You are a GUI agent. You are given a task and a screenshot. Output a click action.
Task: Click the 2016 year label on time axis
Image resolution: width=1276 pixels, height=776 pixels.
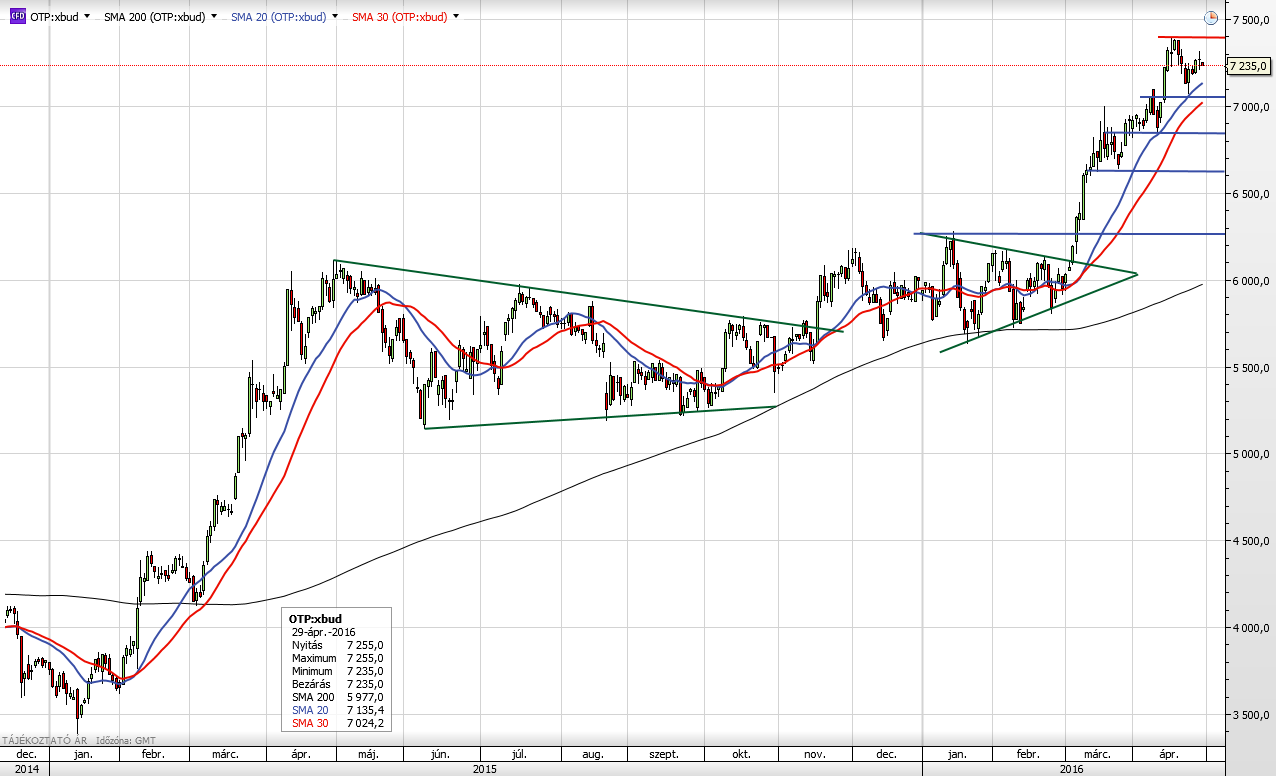[x=1071, y=769]
